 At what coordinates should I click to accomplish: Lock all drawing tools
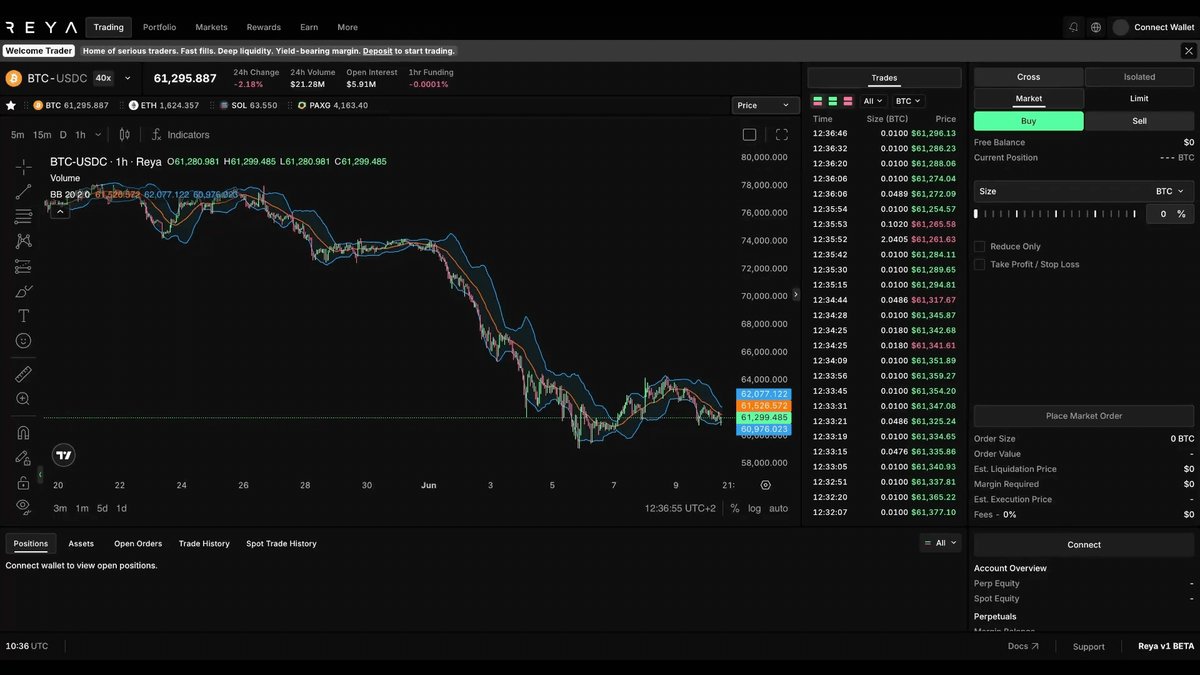(x=23, y=482)
